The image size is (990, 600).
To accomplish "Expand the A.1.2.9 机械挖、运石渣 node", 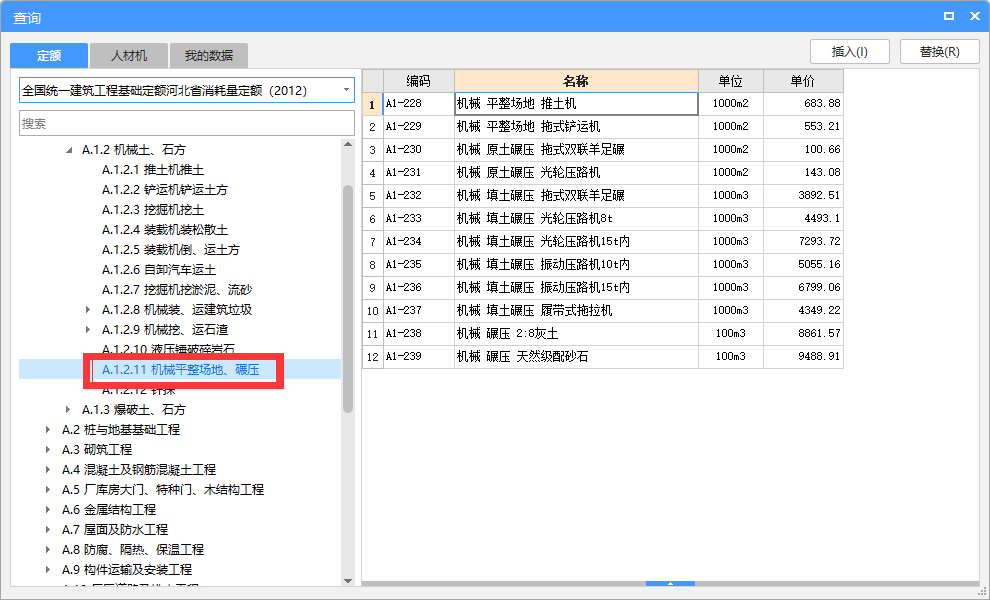I will (88, 330).
